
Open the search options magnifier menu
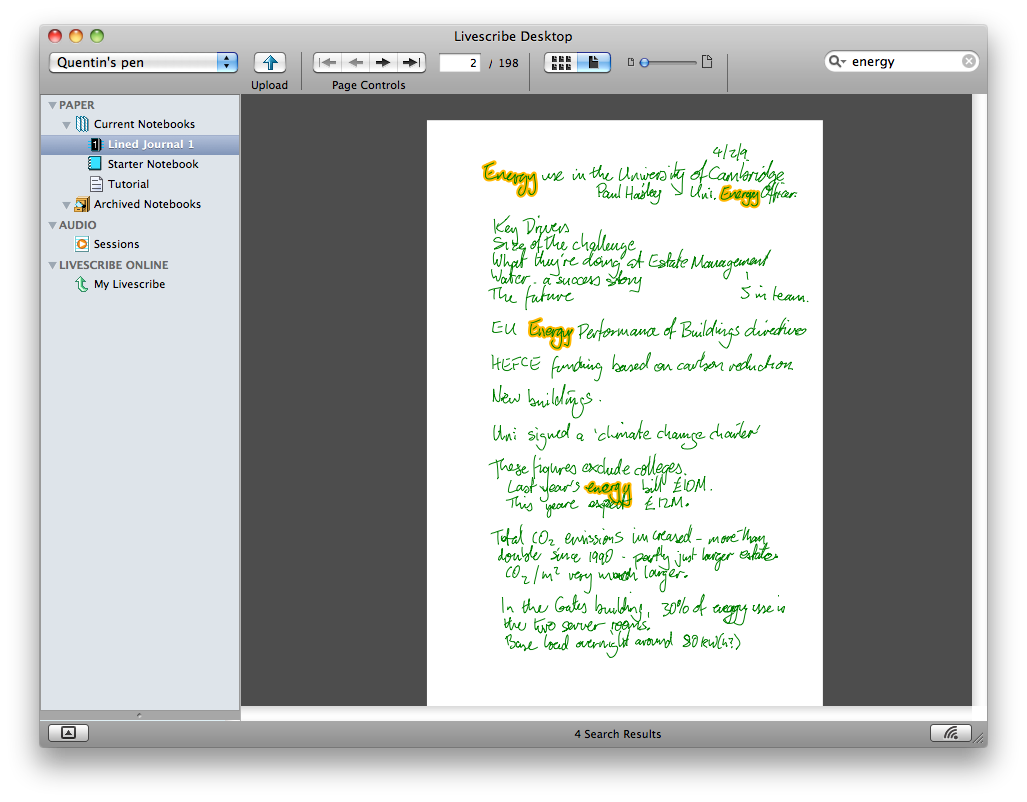coord(836,62)
